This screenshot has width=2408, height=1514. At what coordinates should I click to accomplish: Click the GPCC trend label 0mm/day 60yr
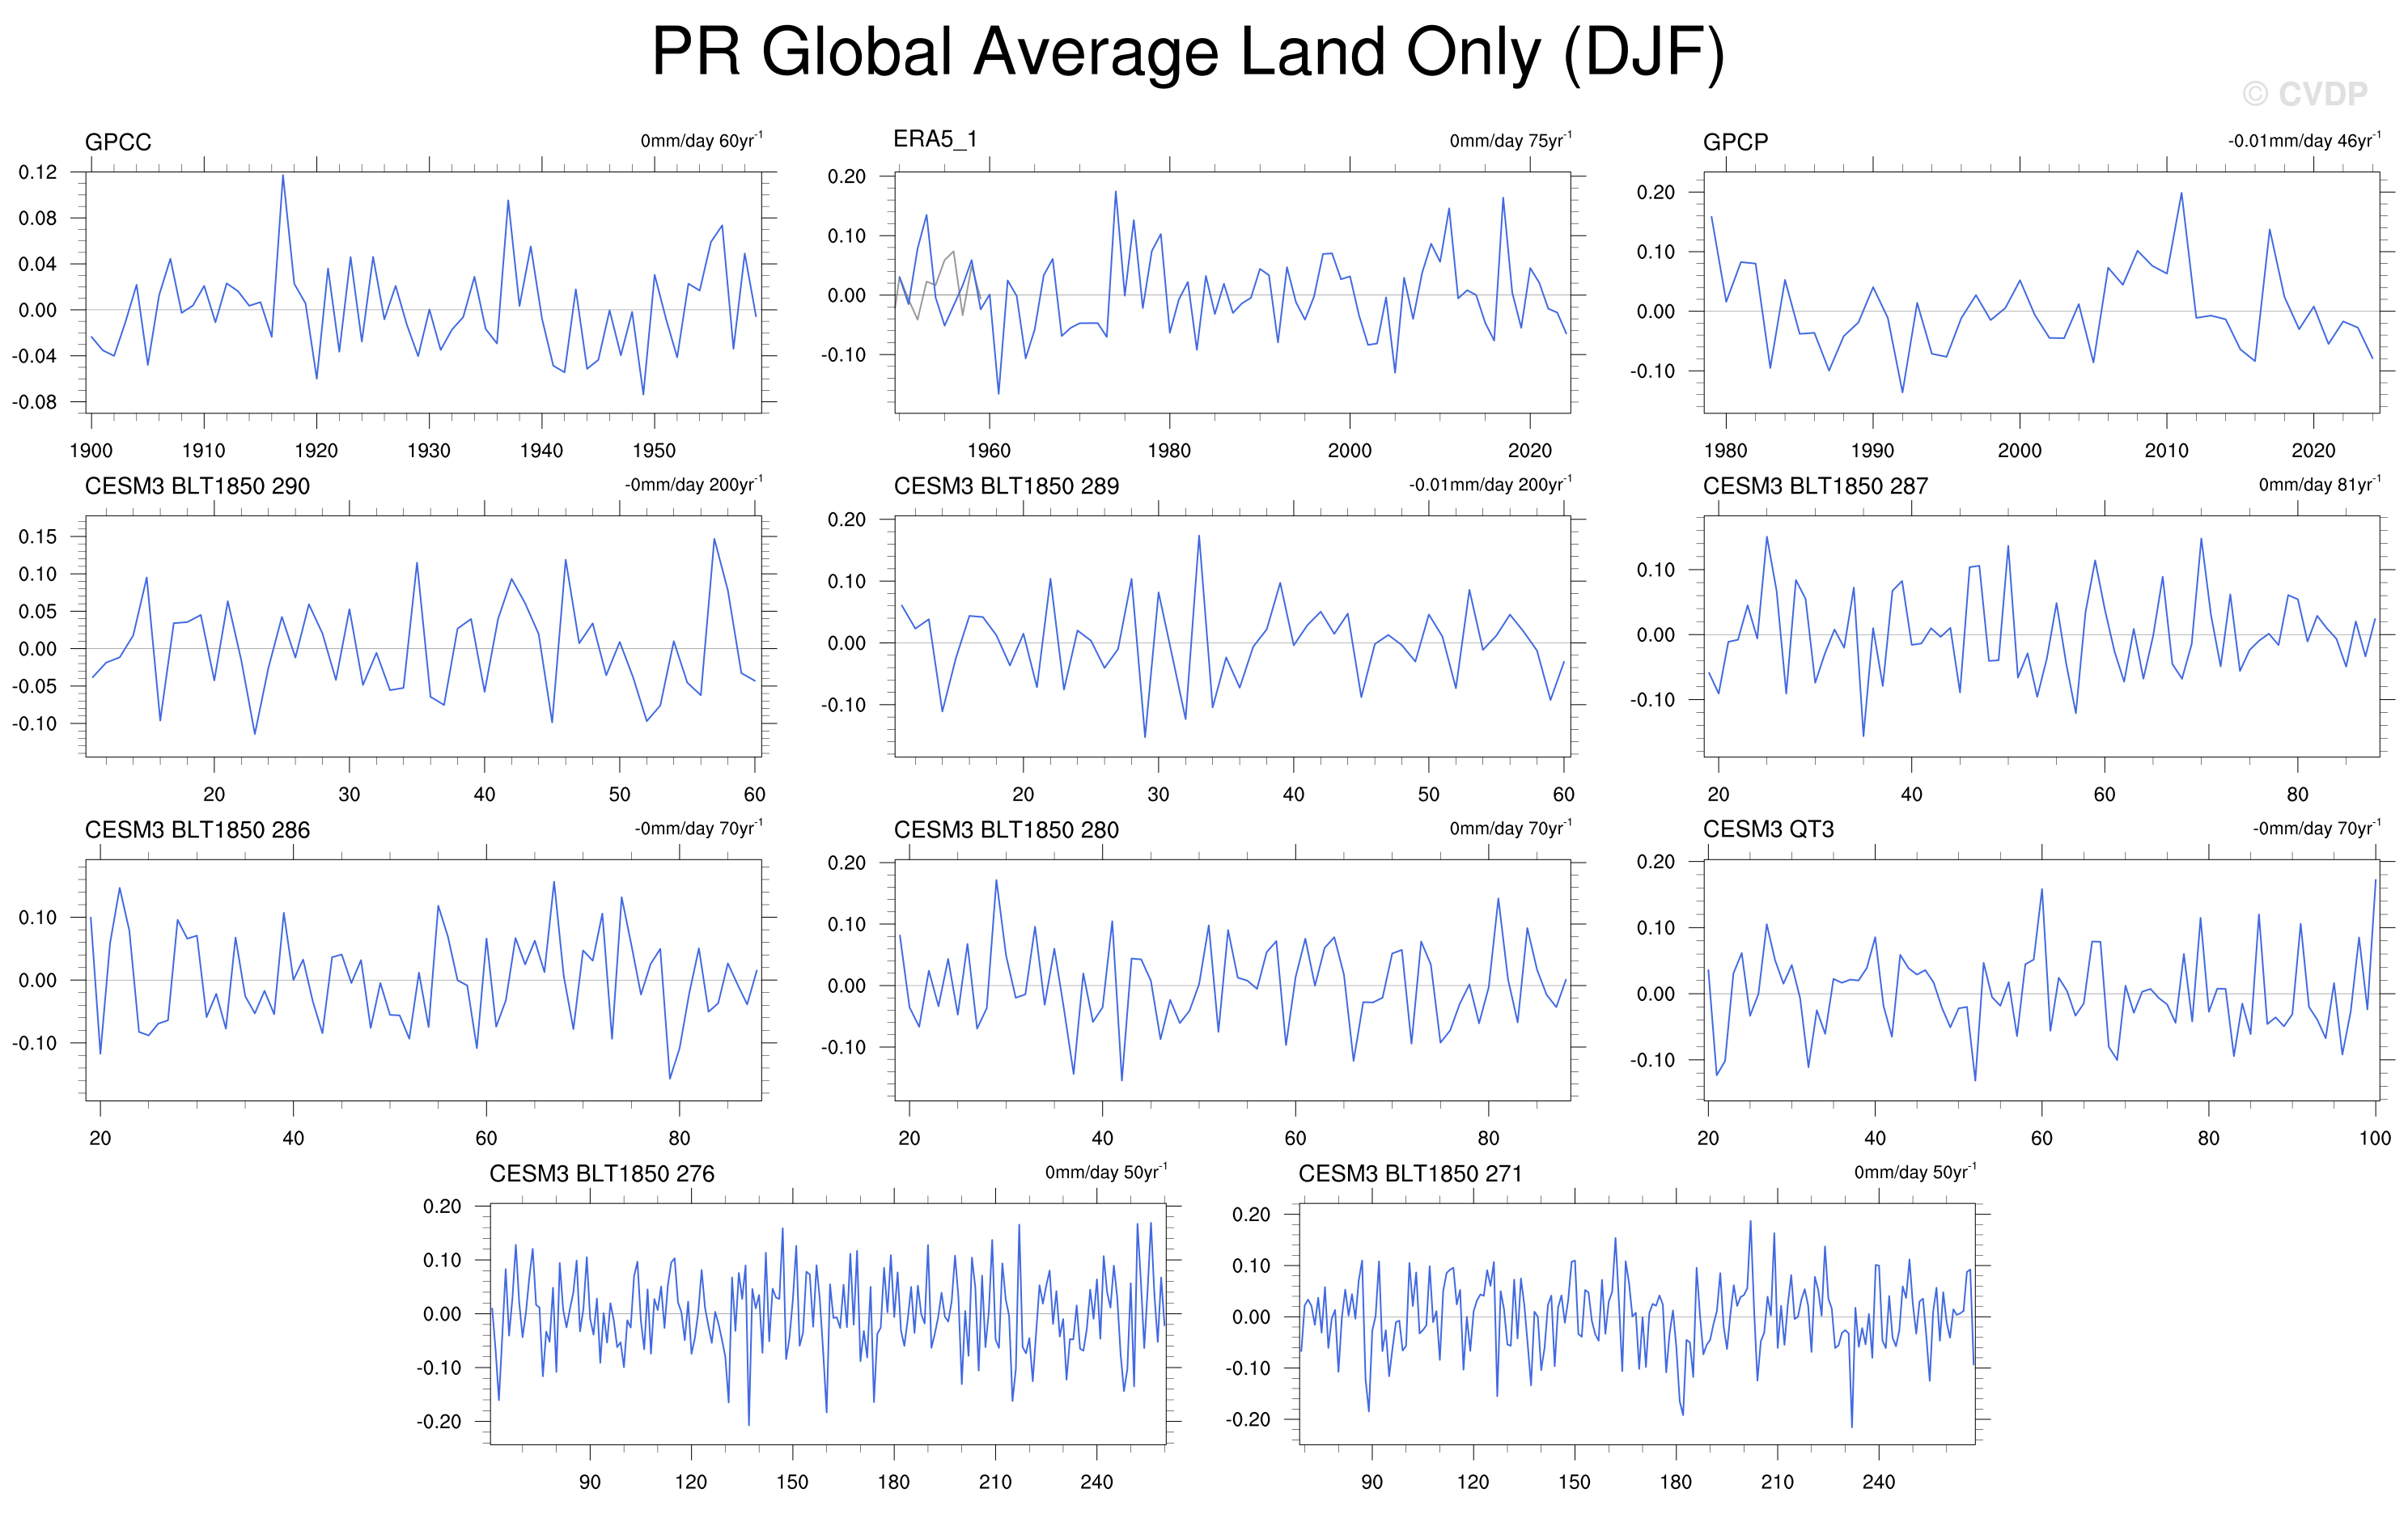[x=700, y=140]
